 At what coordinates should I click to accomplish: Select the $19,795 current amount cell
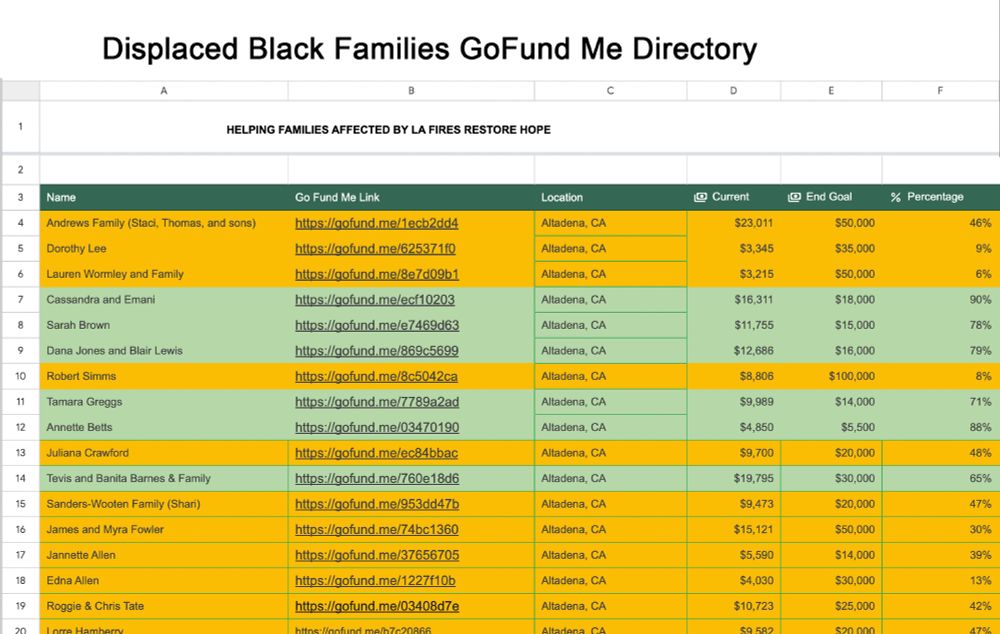[733, 478]
